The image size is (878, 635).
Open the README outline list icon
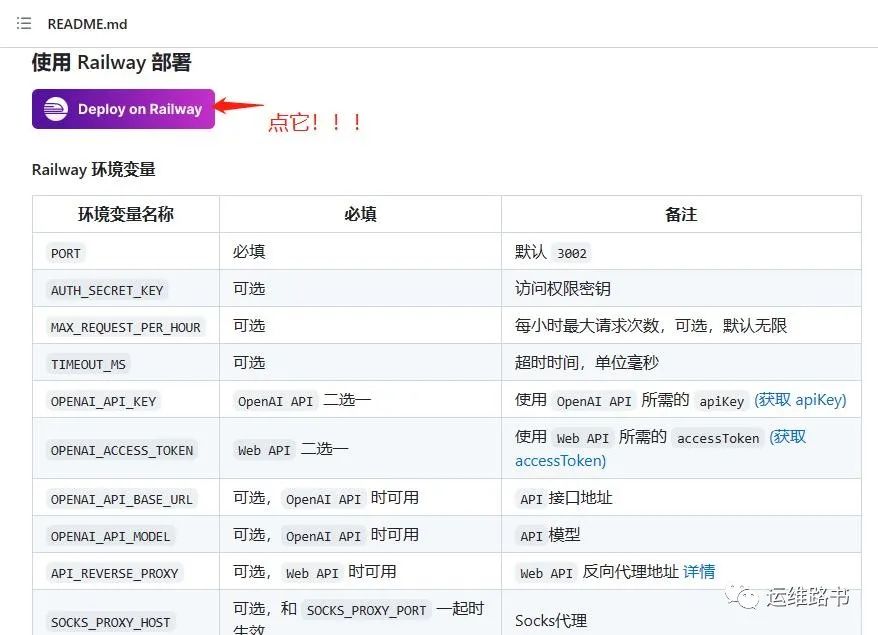(24, 24)
